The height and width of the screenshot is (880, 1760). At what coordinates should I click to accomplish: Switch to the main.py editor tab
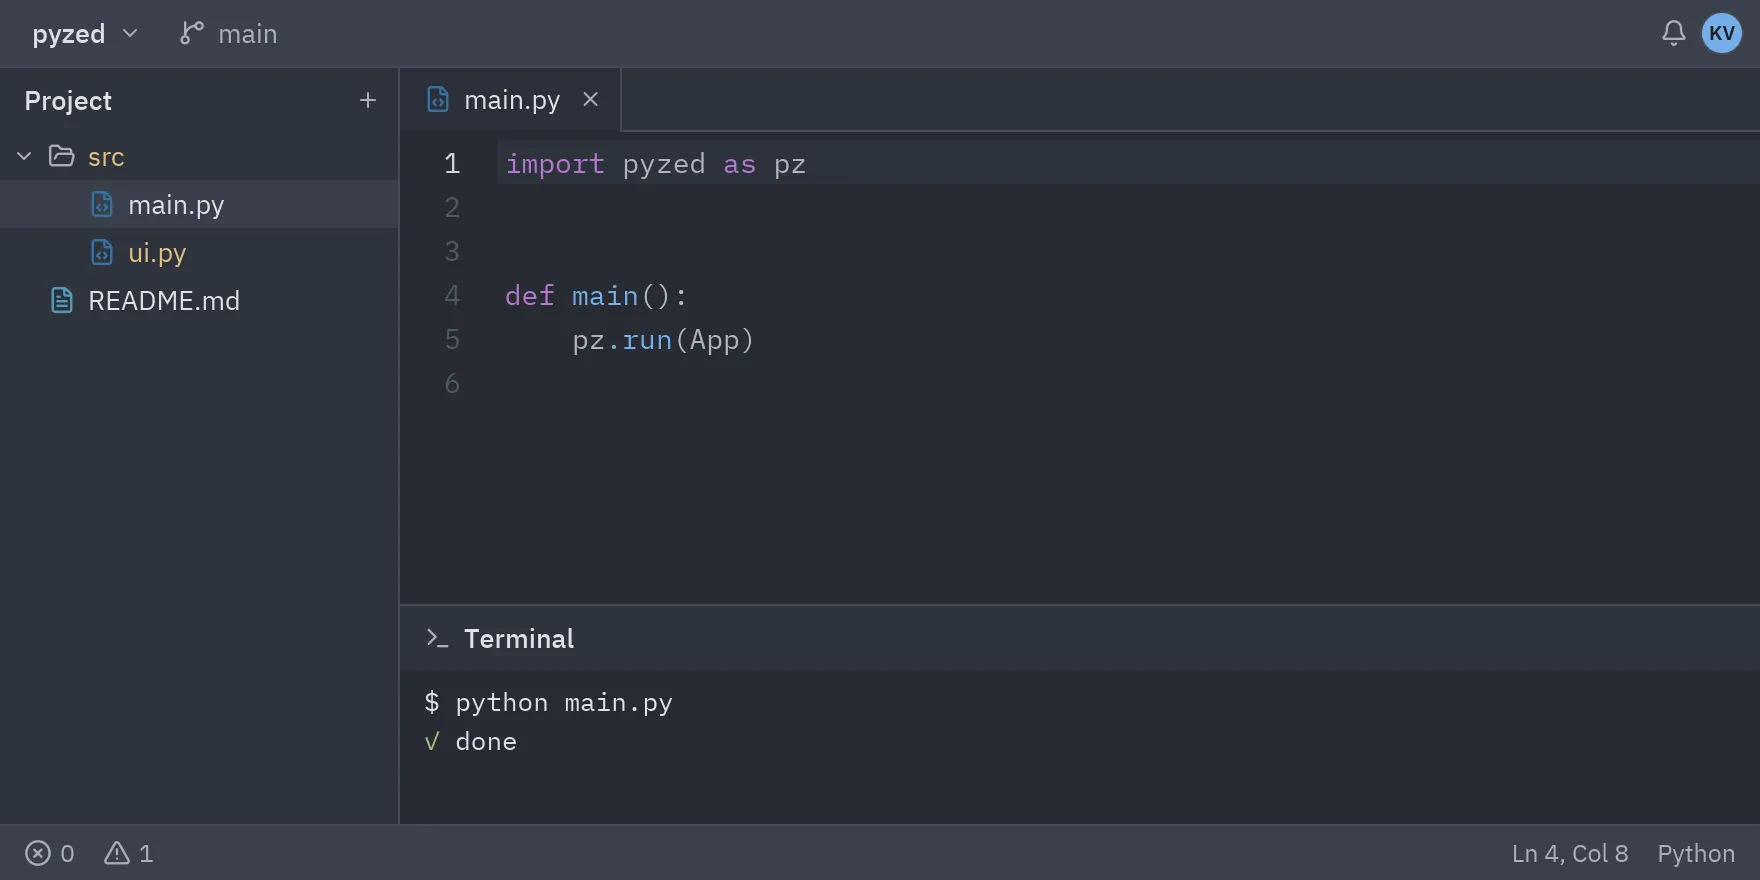point(510,100)
